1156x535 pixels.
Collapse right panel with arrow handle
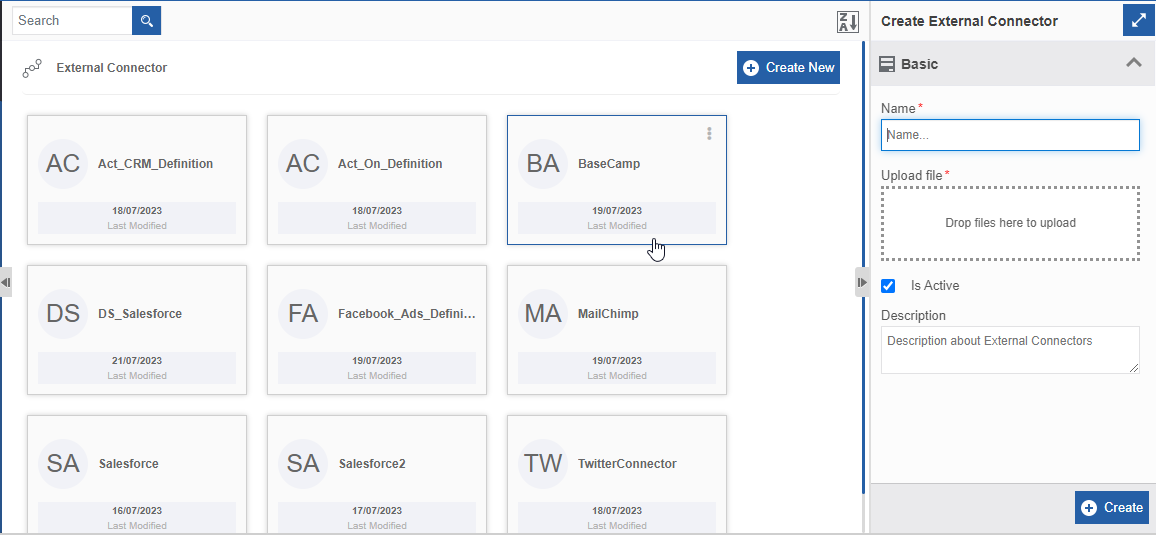[x=862, y=282]
